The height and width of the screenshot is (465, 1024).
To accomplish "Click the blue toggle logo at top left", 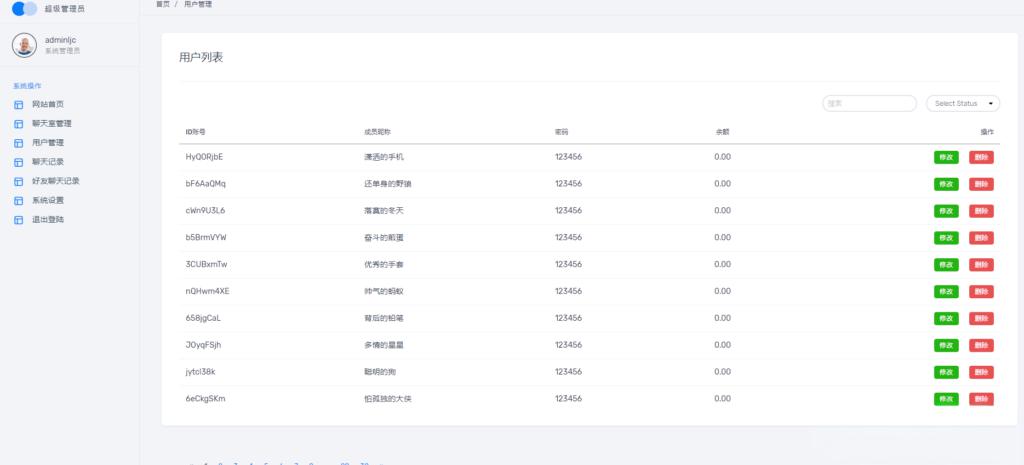I will [25, 8].
